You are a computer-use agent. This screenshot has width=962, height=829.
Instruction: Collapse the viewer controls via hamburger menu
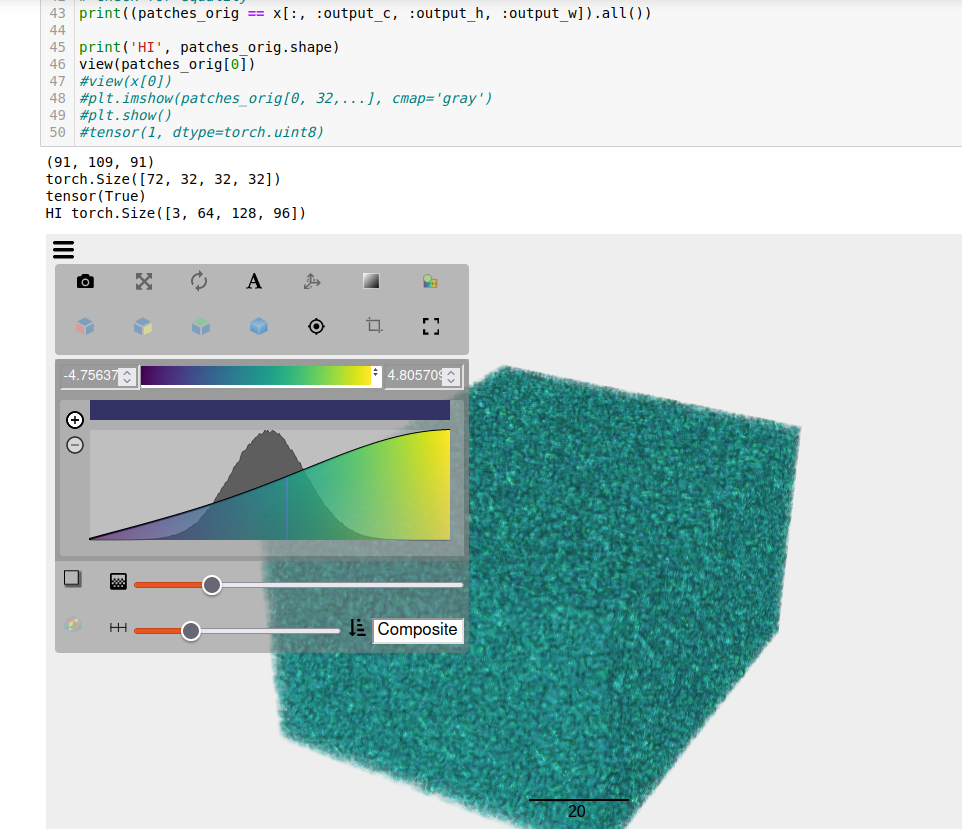coord(63,250)
